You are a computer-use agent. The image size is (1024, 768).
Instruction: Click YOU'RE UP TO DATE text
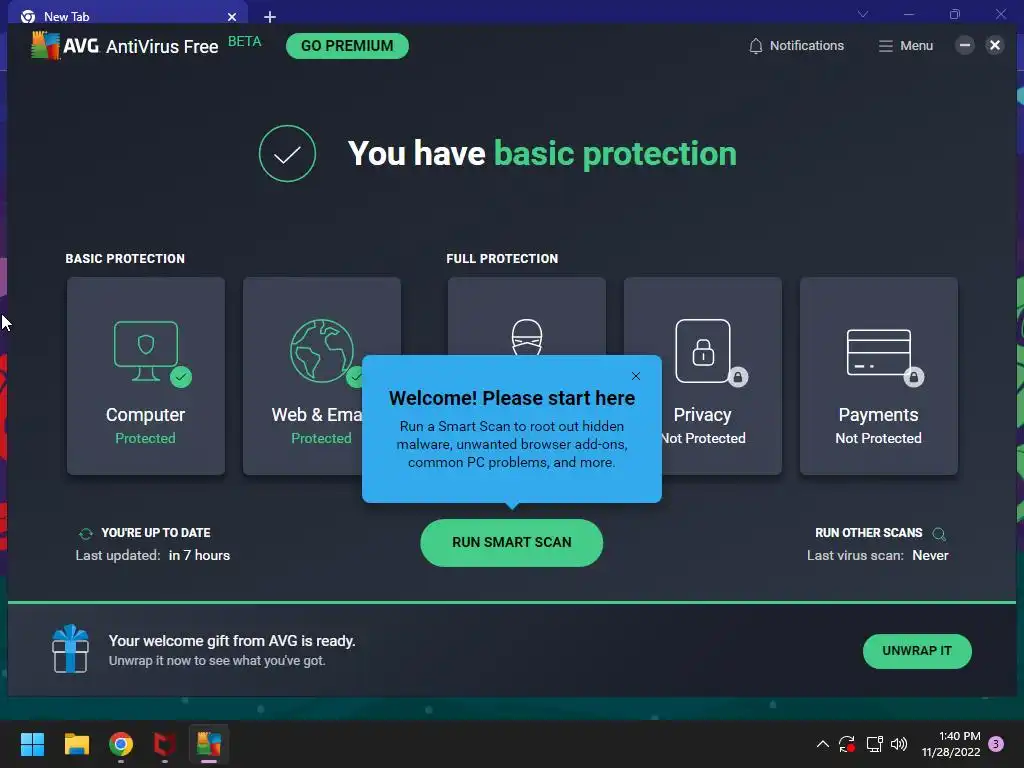click(156, 533)
